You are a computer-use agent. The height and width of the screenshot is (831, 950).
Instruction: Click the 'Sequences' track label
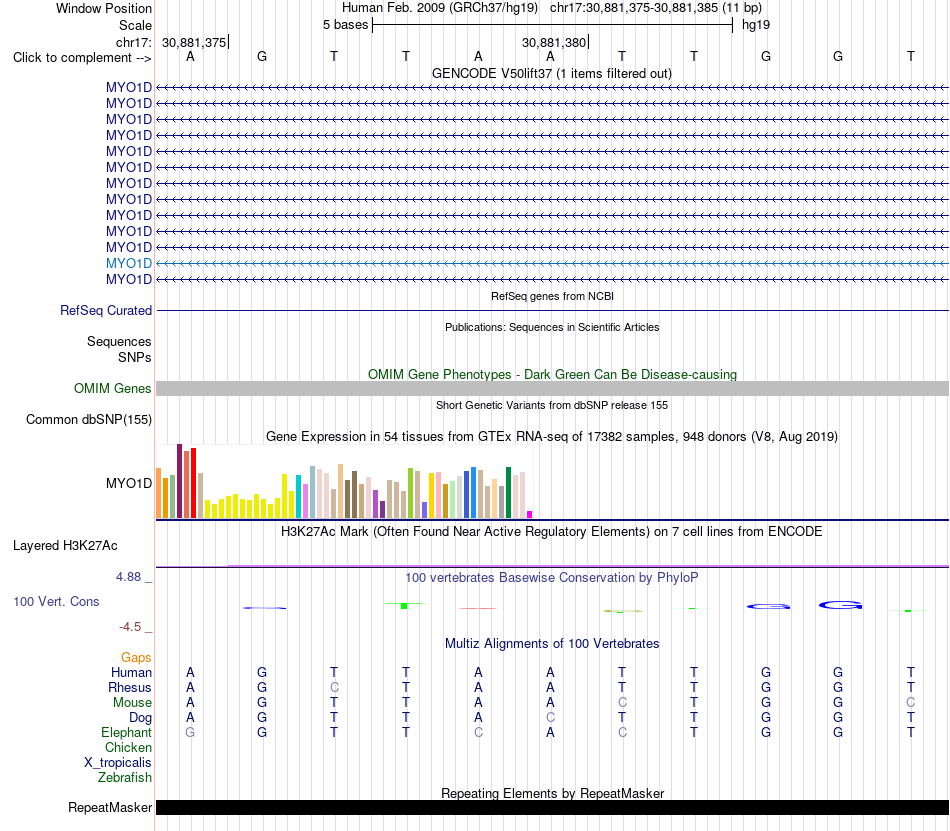pos(119,342)
